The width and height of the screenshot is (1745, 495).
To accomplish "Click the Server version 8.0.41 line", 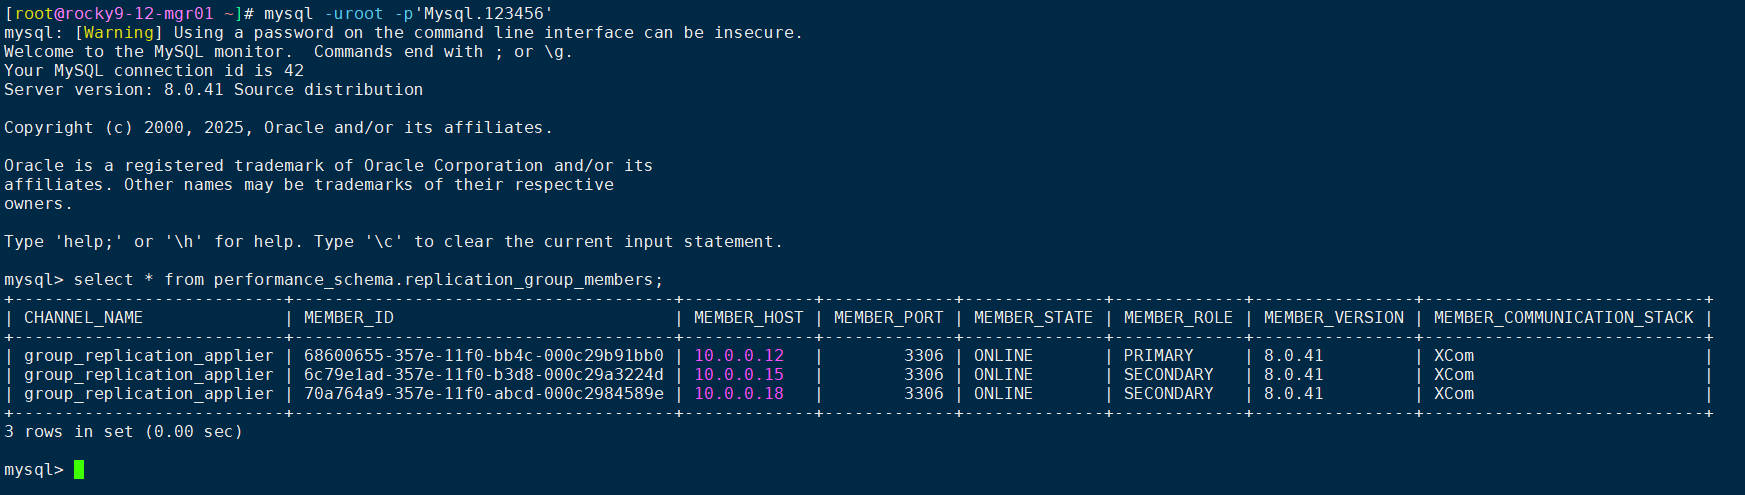I will click(x=213, y=90).
